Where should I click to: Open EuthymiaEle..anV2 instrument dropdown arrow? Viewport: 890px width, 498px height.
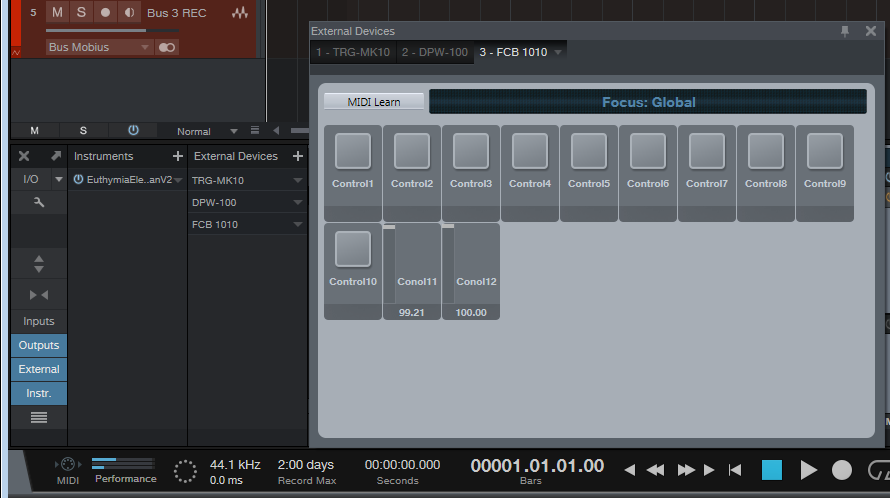(179, 180)
